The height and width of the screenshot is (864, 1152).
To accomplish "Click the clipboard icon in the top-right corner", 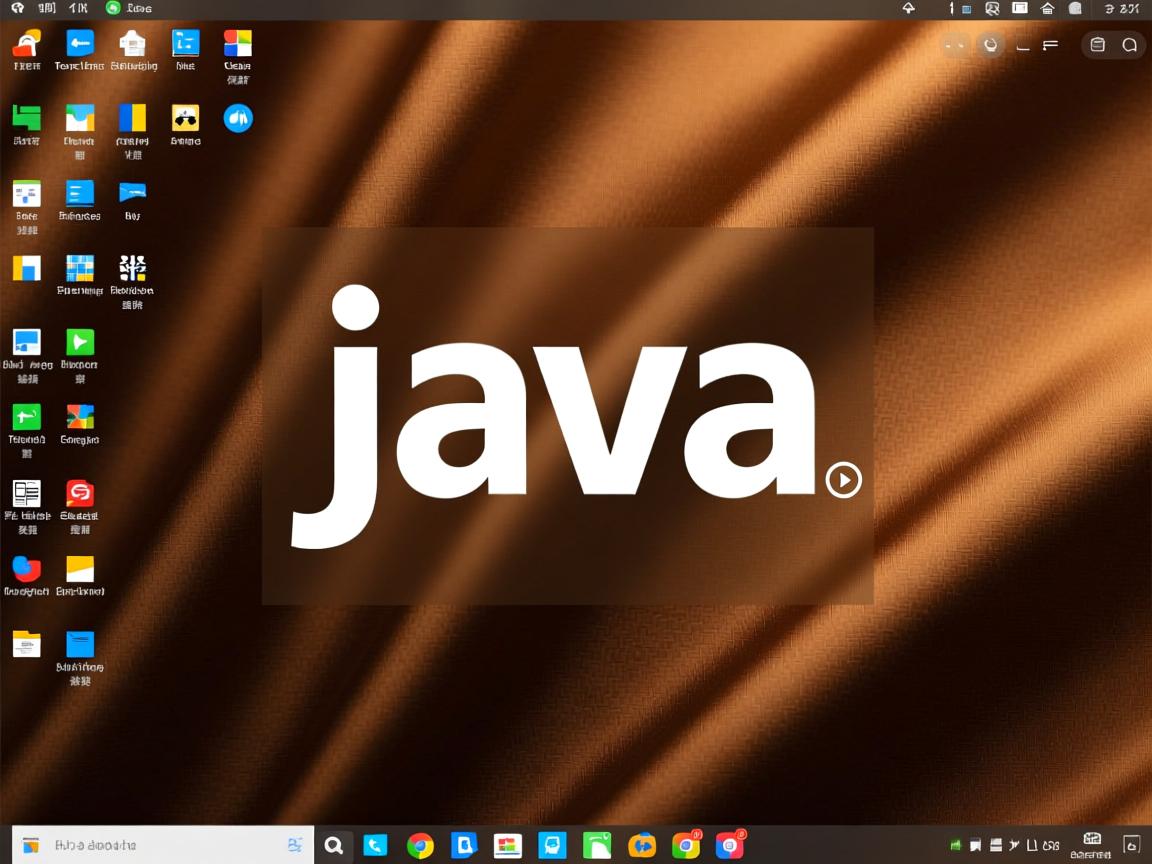I will click(1097, 44).
